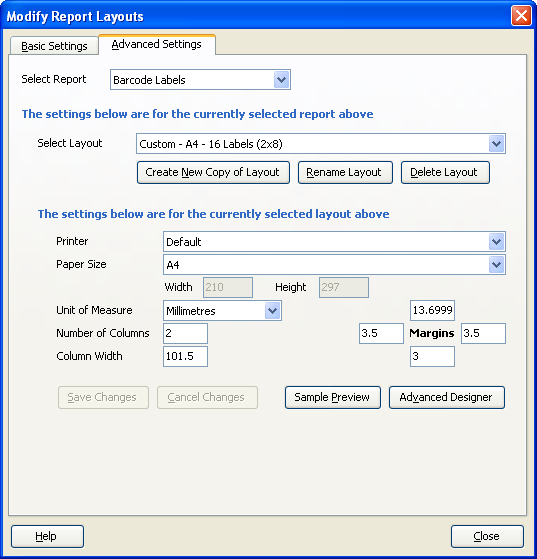Click the Help button
Screen dimensions: 537x559
pyautogui.click(x=47, y=536)
